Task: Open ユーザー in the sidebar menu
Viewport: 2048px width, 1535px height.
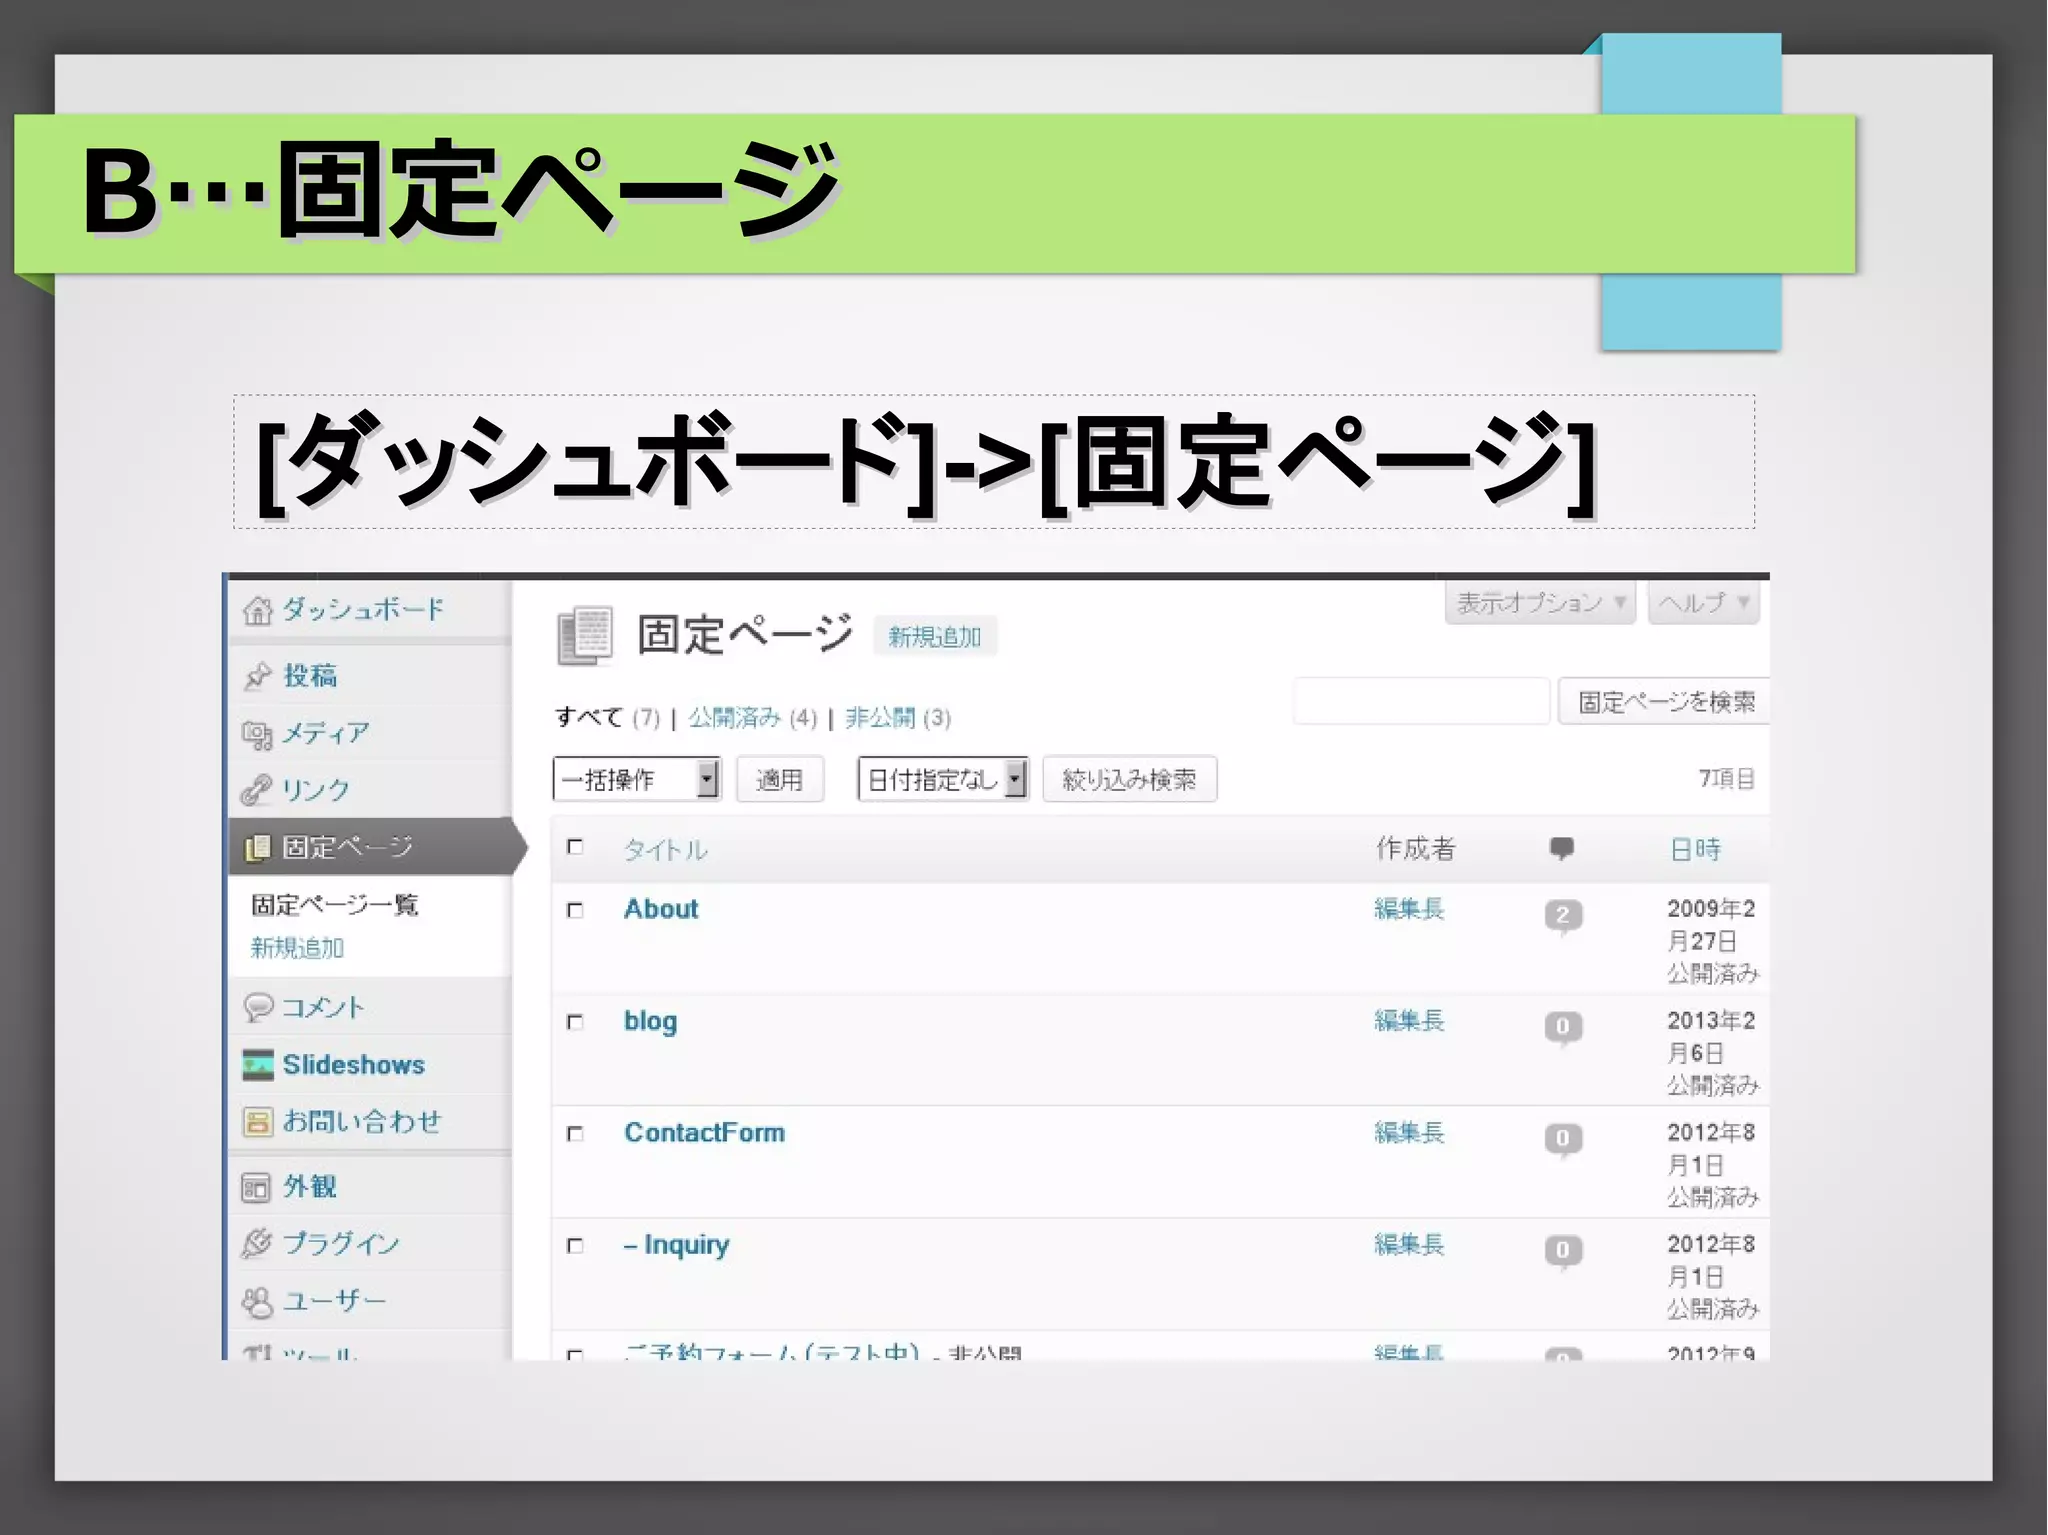Action: 334,1301
